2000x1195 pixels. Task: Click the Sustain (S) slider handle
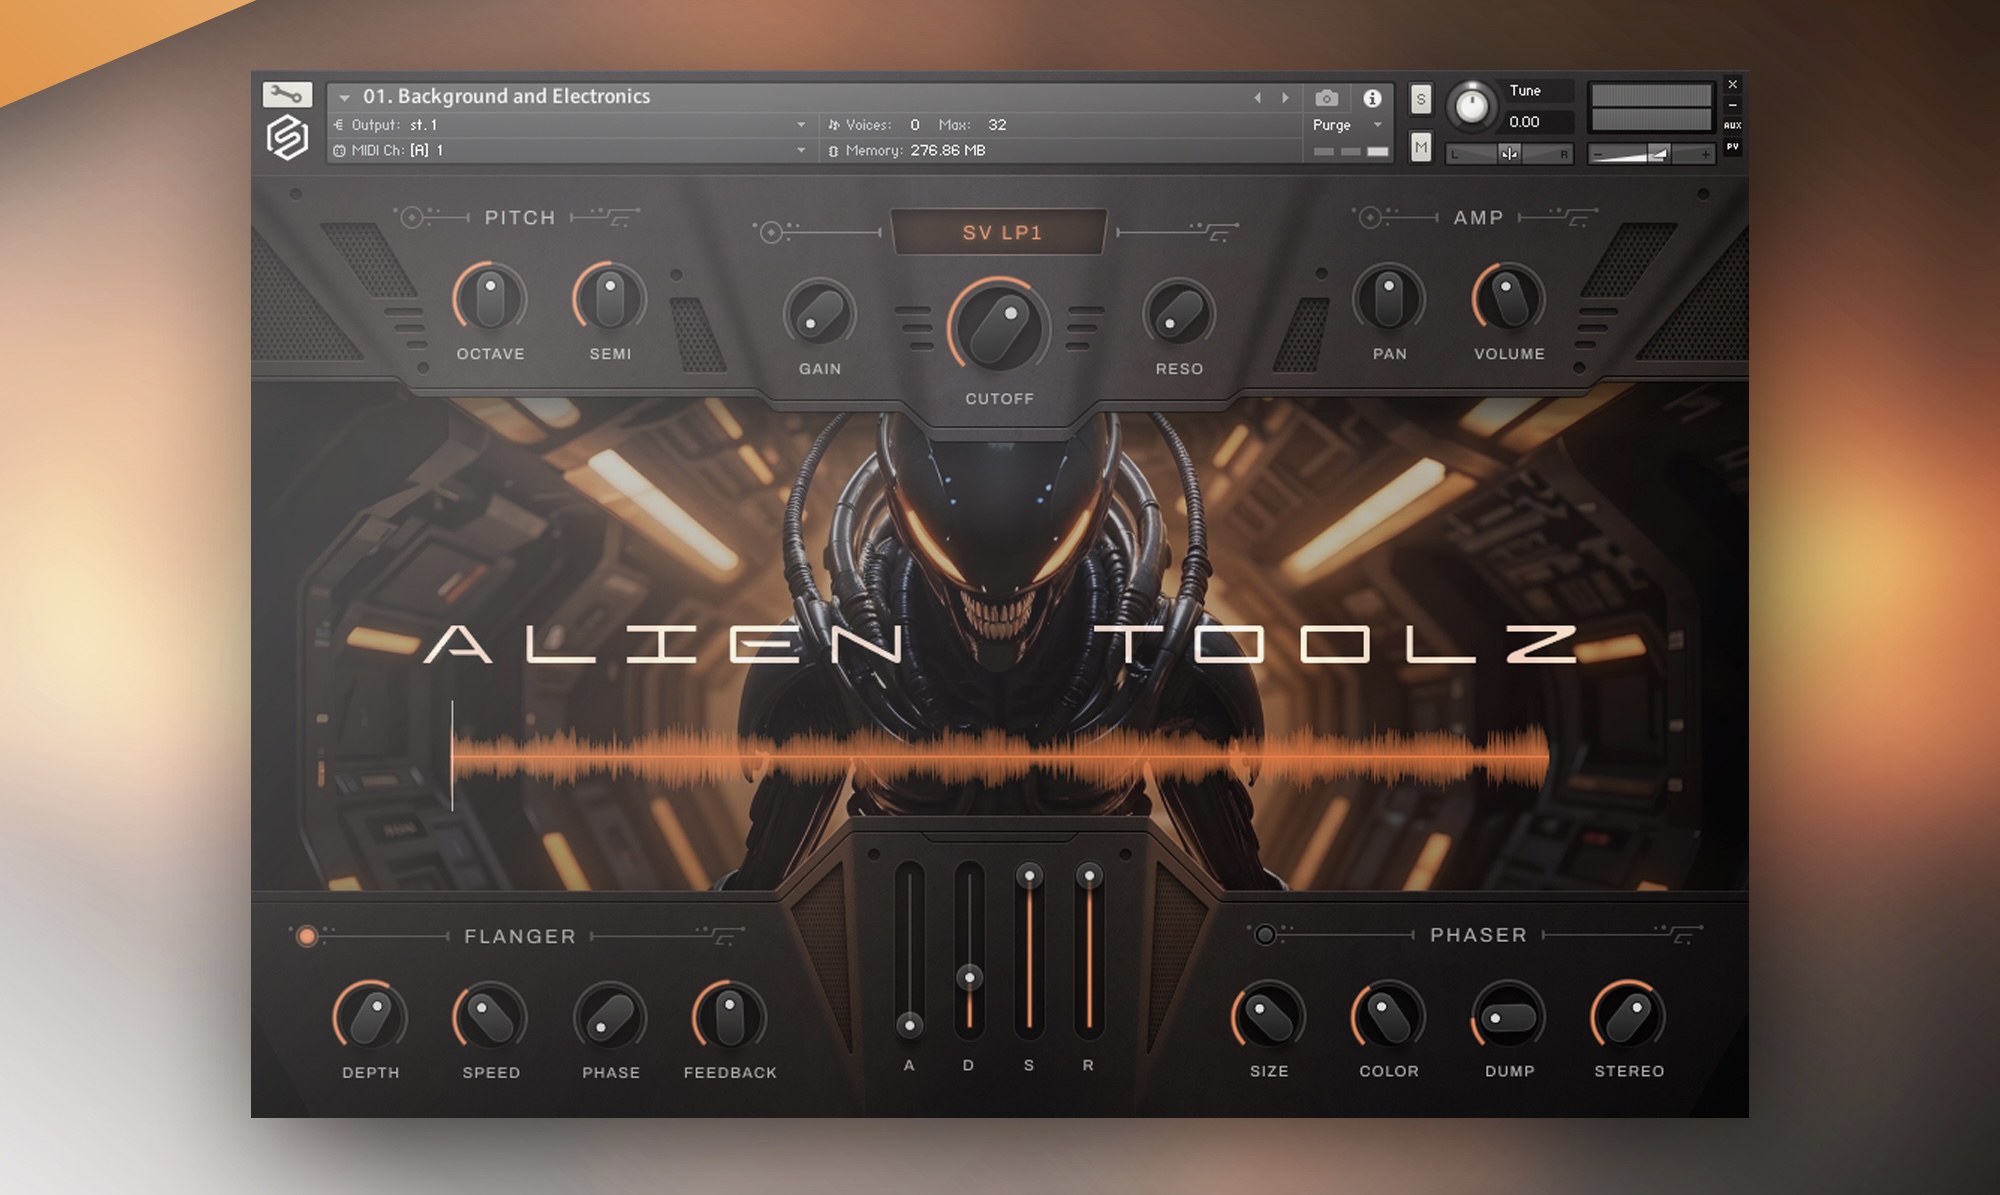[1029, 876]
